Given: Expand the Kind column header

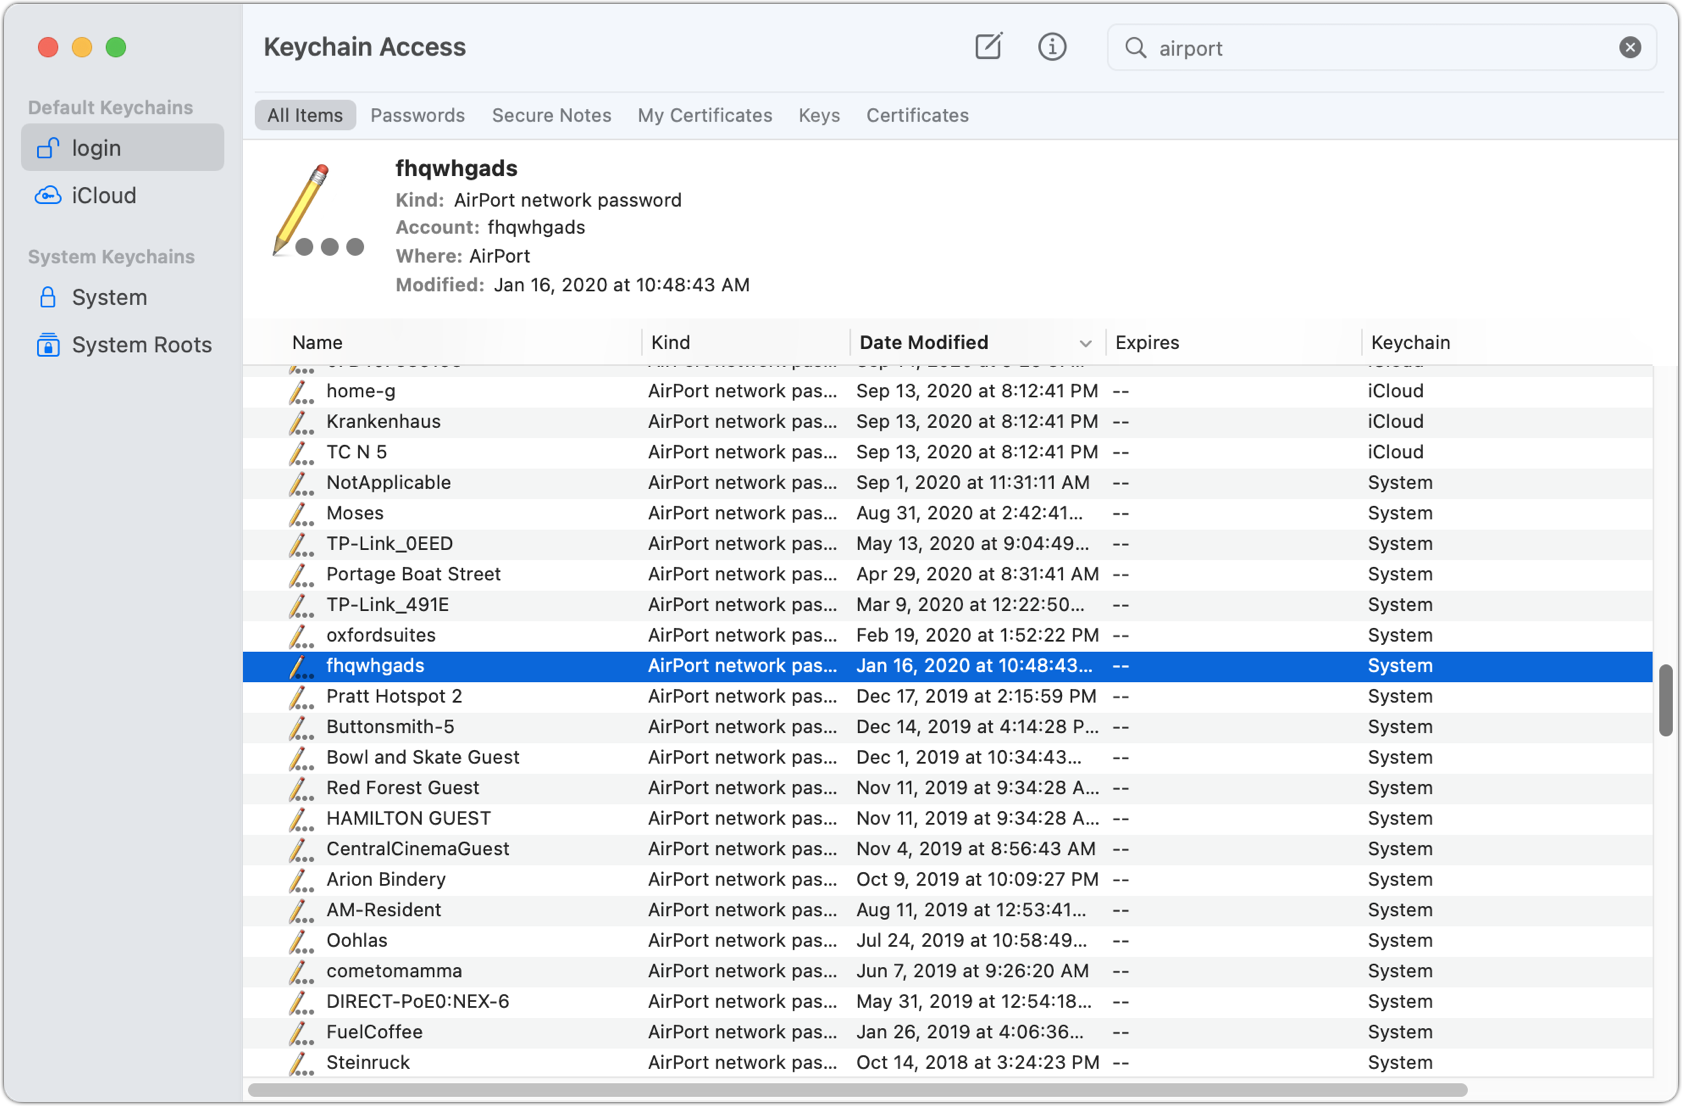Looking at the screenshot, I should 670,342.
